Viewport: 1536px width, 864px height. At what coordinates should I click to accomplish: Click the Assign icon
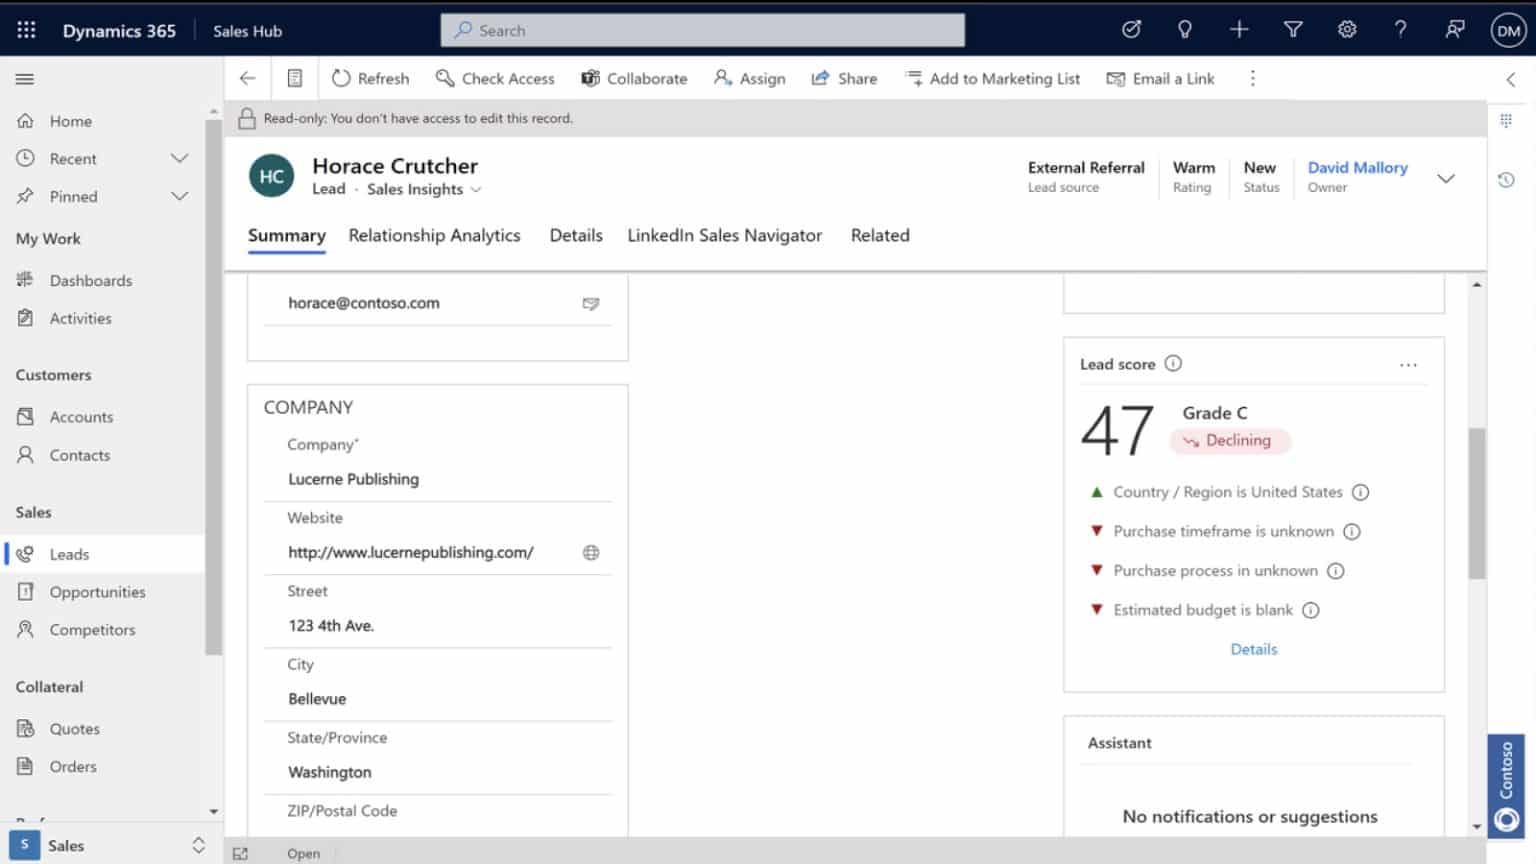pyautogui.click(x=720, y=78)
